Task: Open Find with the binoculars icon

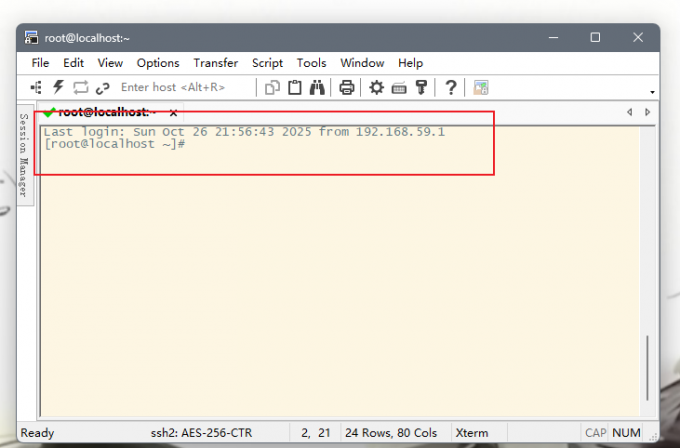Action: coord(317,88)
